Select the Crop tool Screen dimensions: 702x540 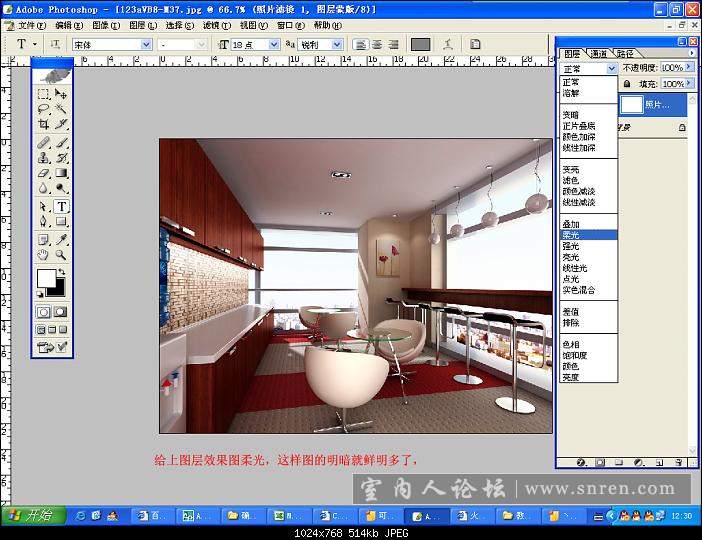(43, 124)
